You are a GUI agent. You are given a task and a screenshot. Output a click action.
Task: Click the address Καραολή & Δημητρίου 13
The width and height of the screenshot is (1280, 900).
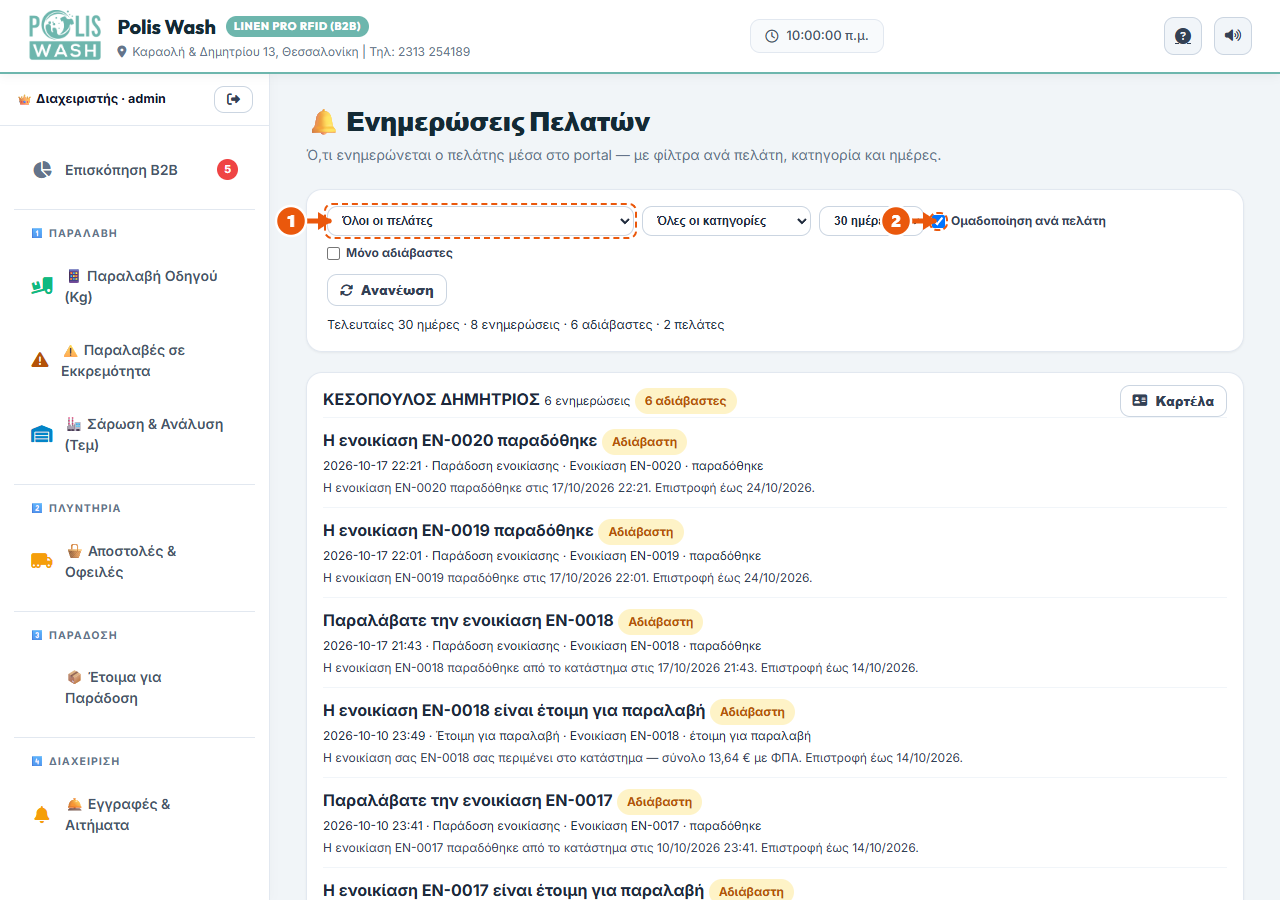pos(204,52)
